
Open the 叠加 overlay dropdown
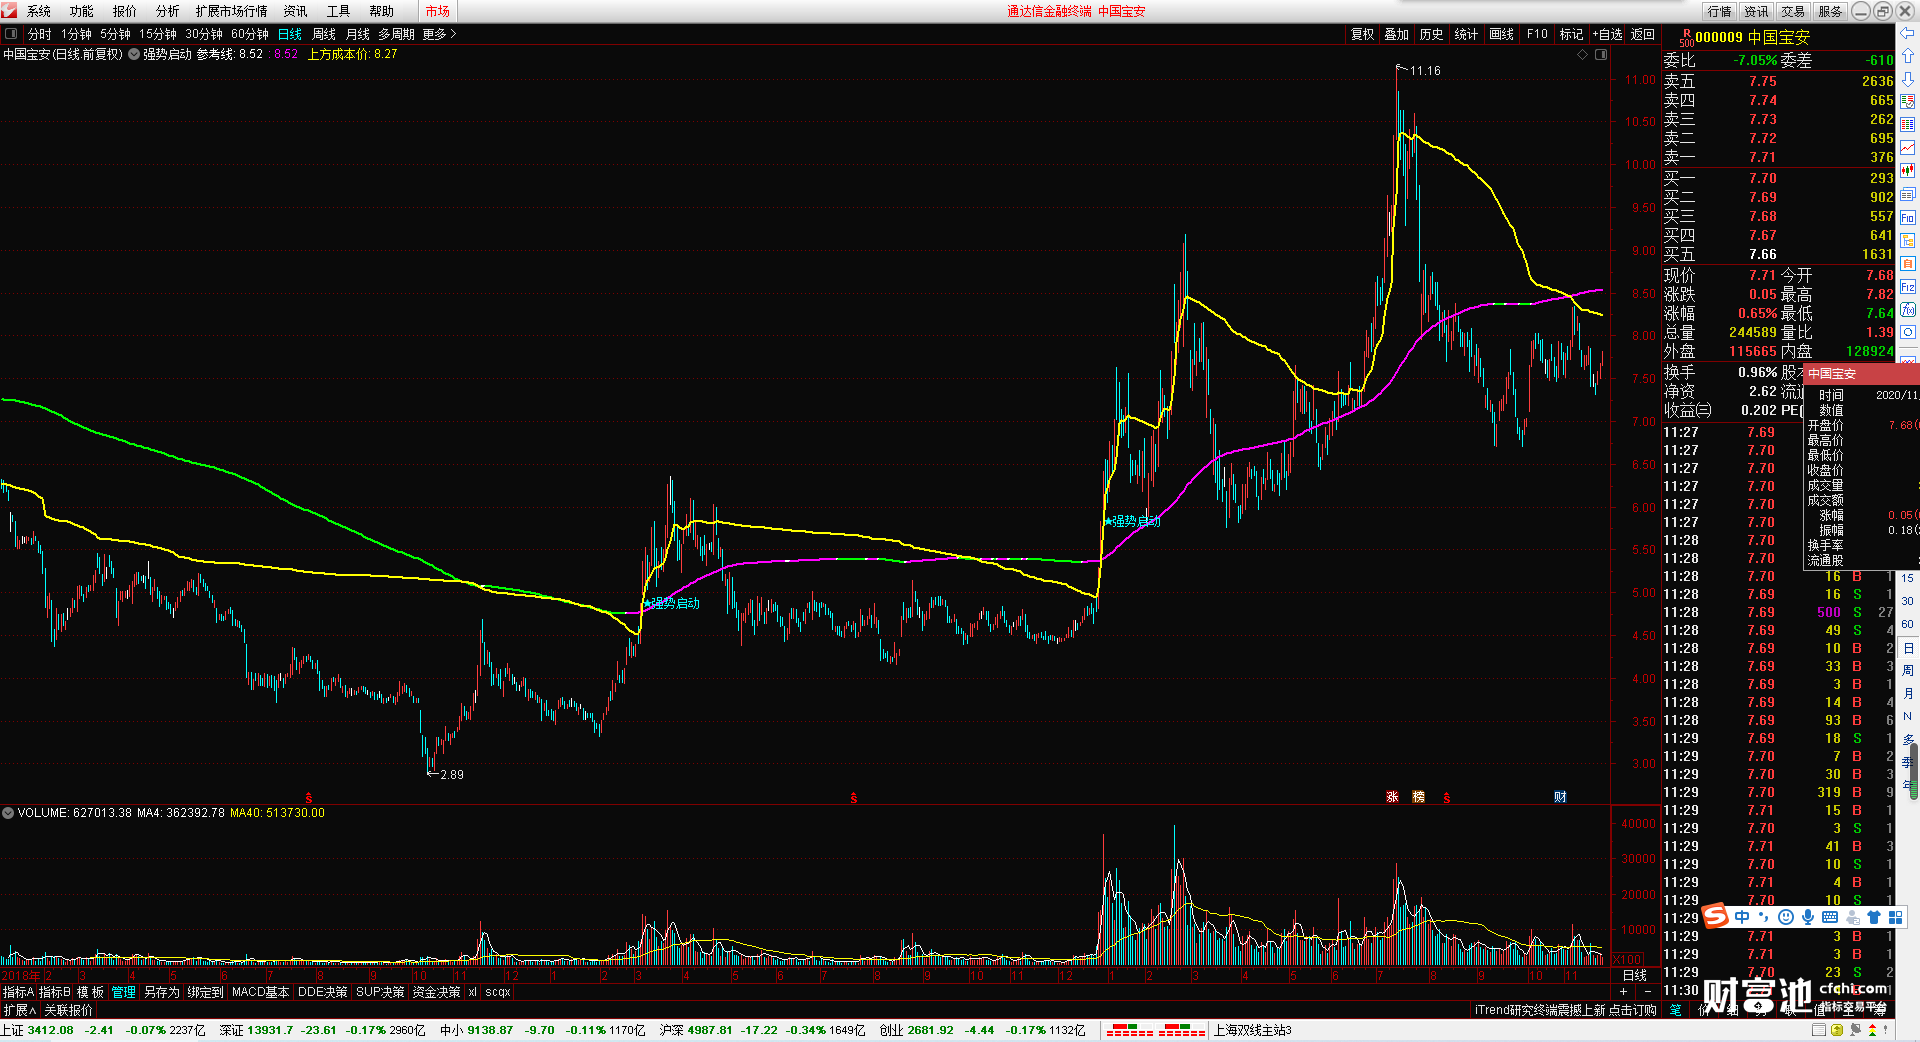1396,34
